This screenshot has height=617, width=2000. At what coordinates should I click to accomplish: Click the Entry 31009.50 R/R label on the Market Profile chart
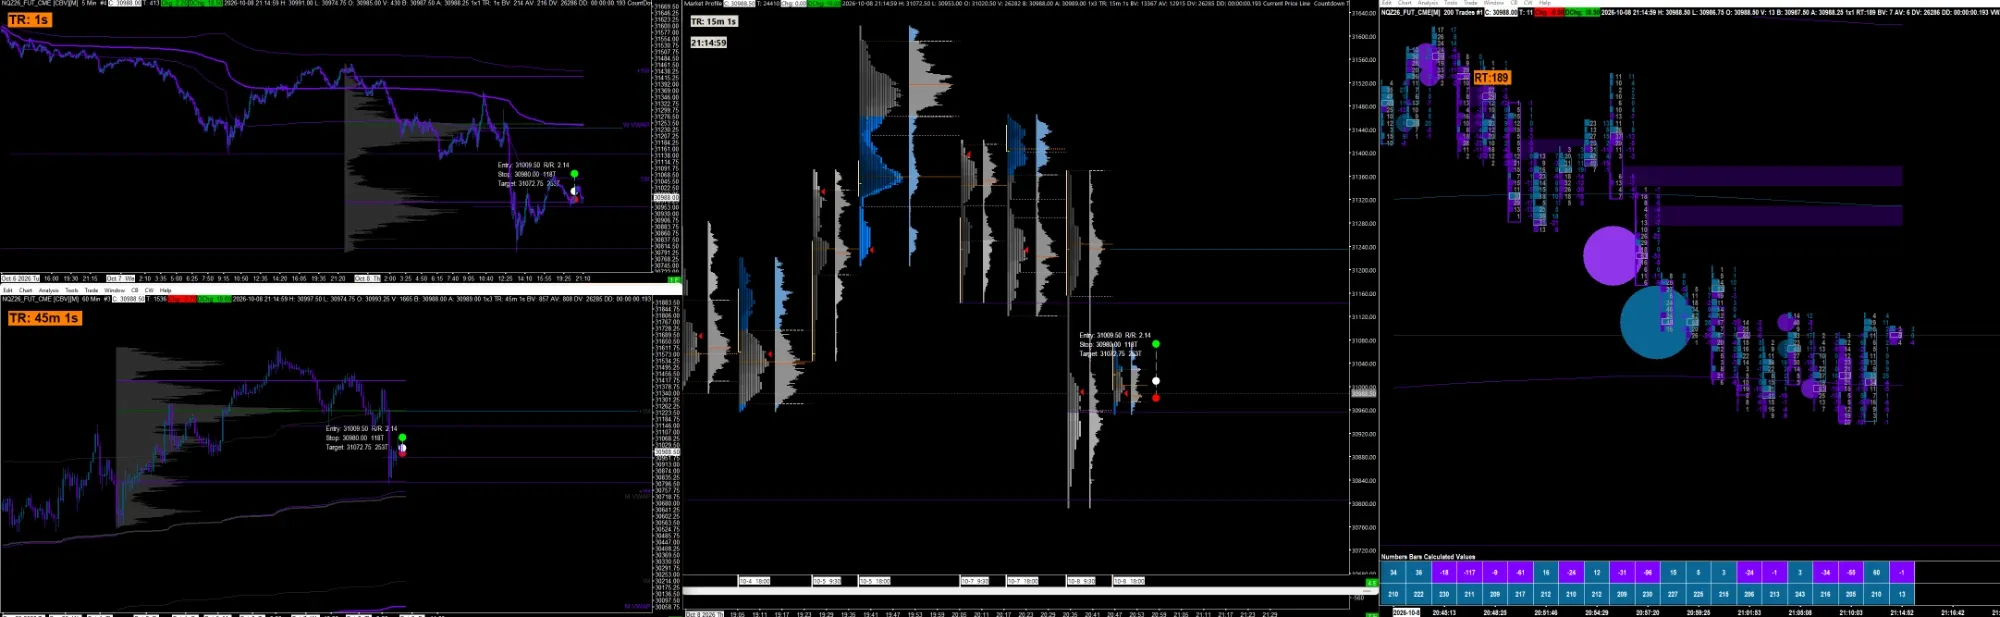pos(1115,335)
